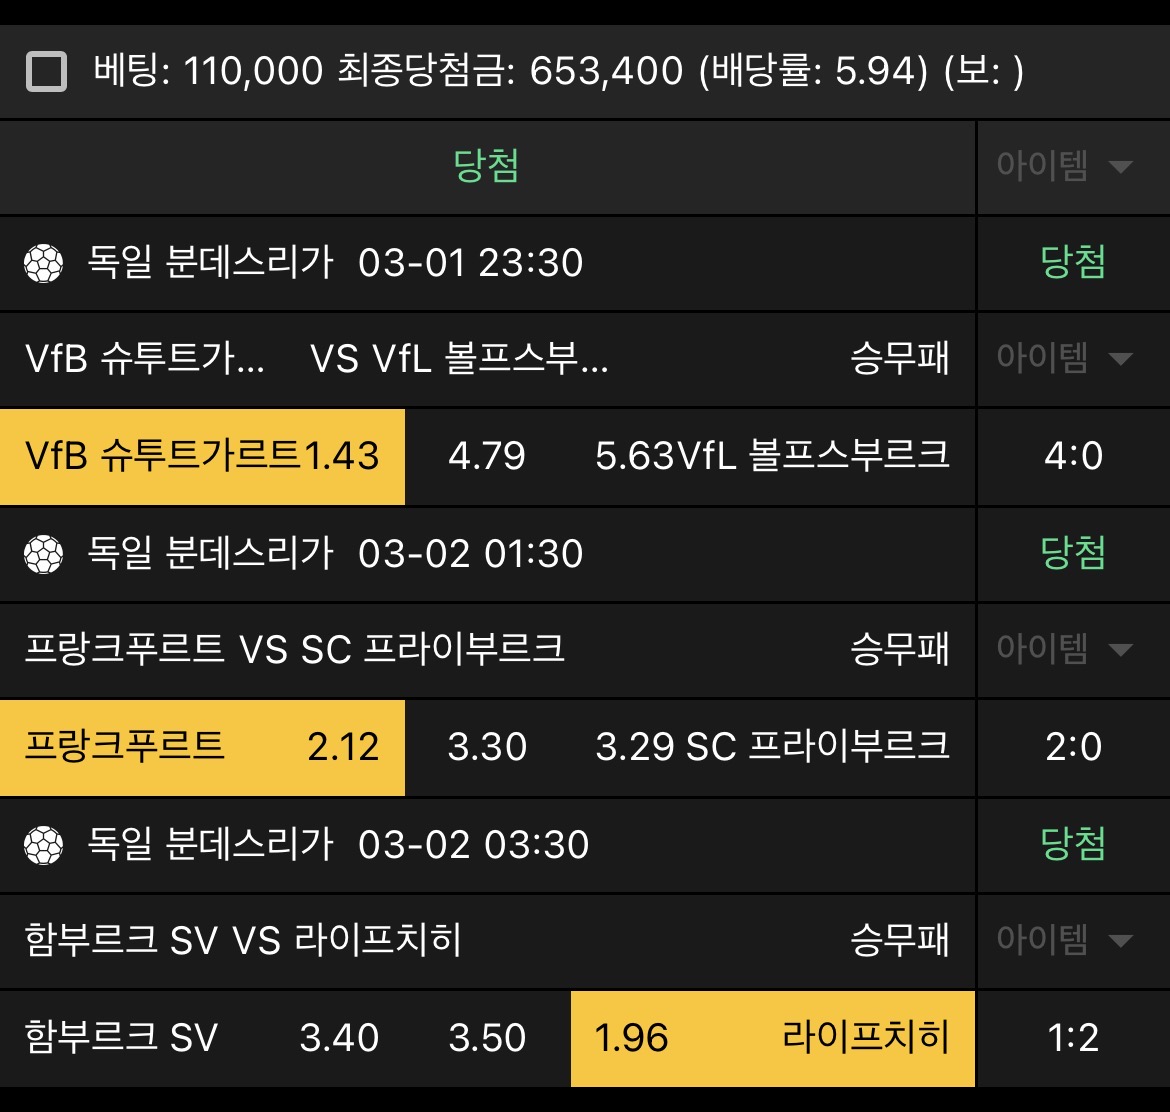Select the highlighted 프랑크푸르트 2.12 odds
The width and height of the screenshot is (1170, 1112).
200,748
